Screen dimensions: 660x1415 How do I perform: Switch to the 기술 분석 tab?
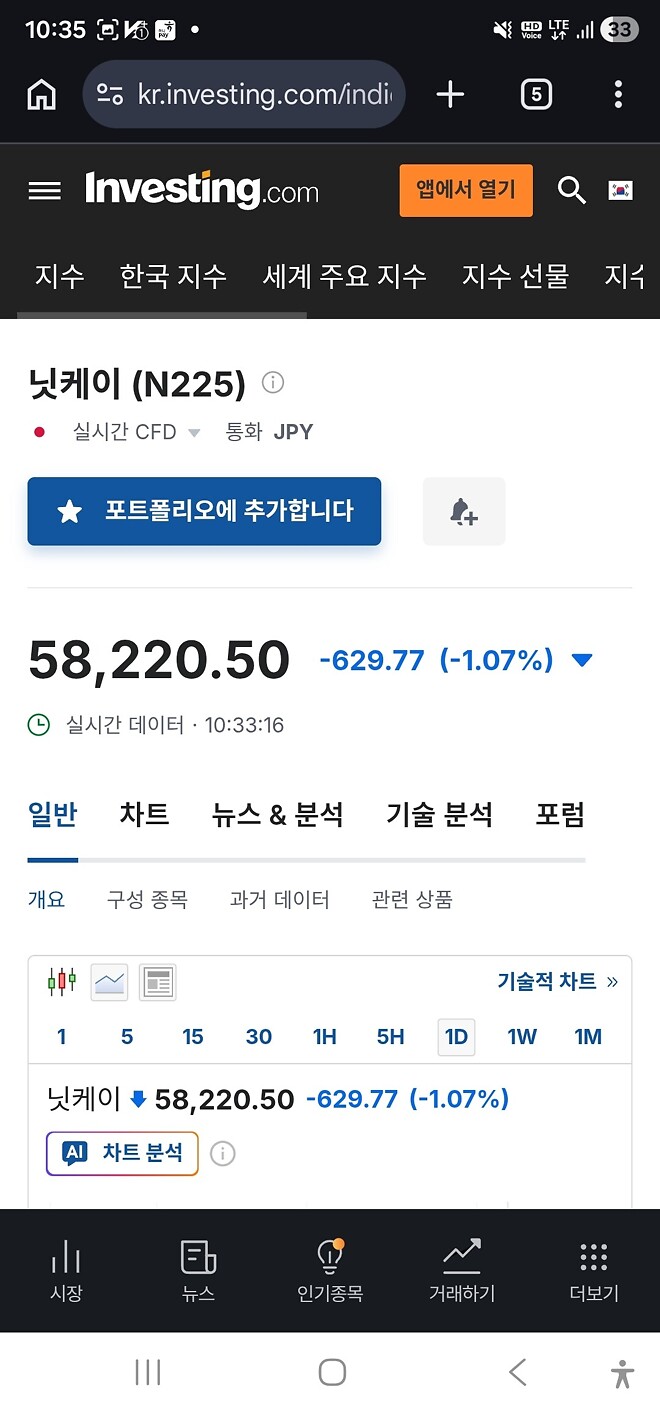440,815
